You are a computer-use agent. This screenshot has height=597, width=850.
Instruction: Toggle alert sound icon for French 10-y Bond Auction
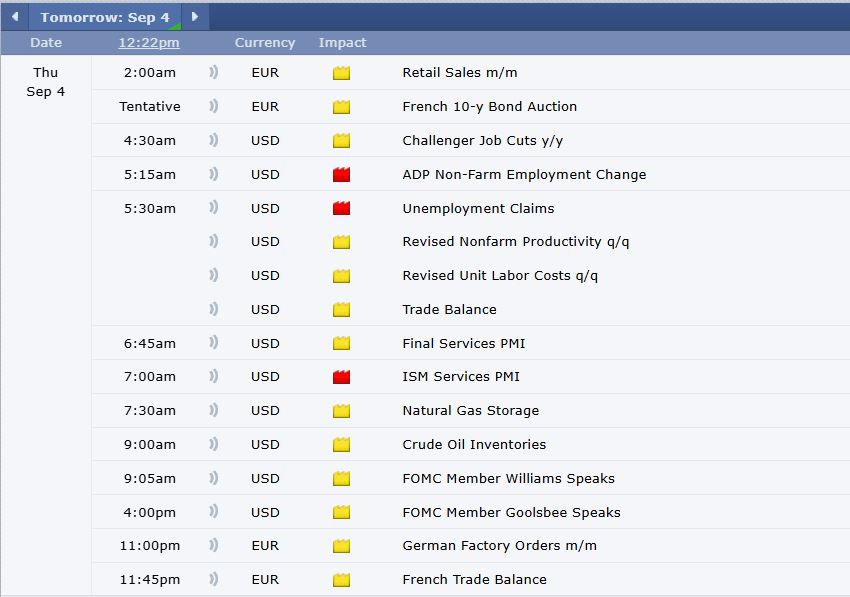click(x=214, y=106)
